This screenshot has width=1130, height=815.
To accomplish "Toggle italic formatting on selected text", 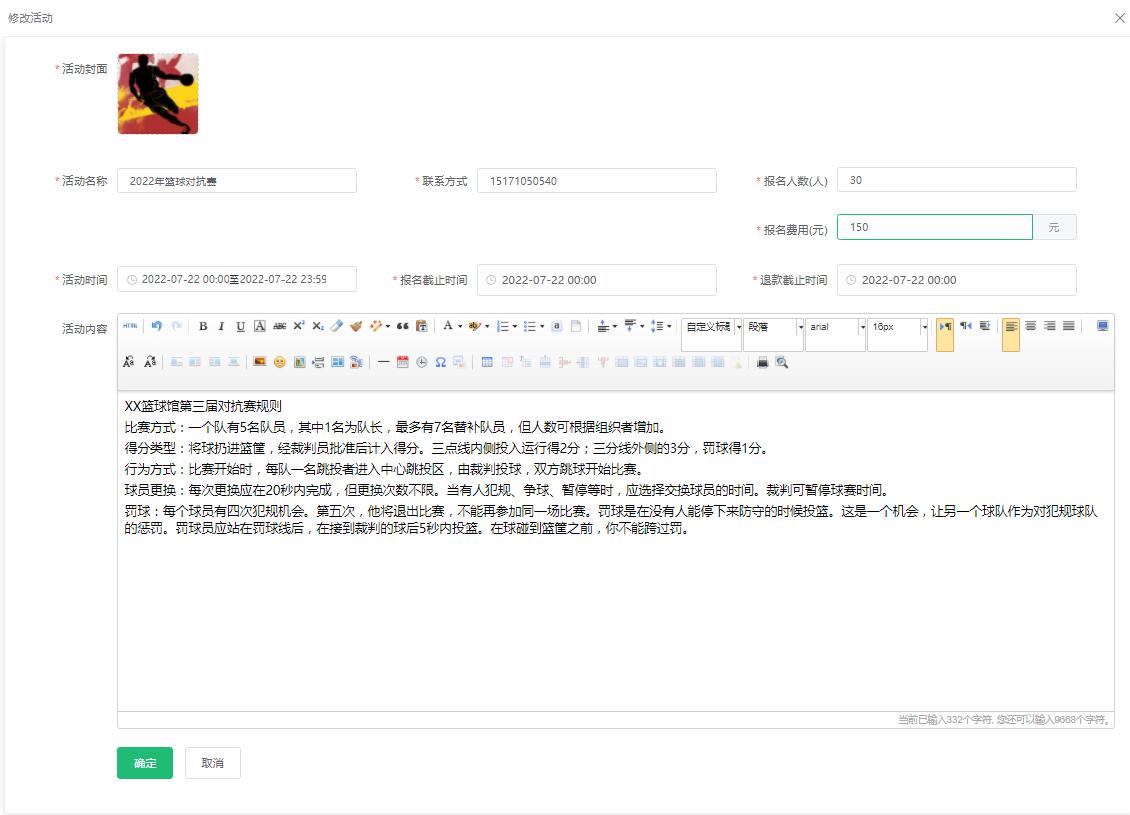I will click(221, 327).
